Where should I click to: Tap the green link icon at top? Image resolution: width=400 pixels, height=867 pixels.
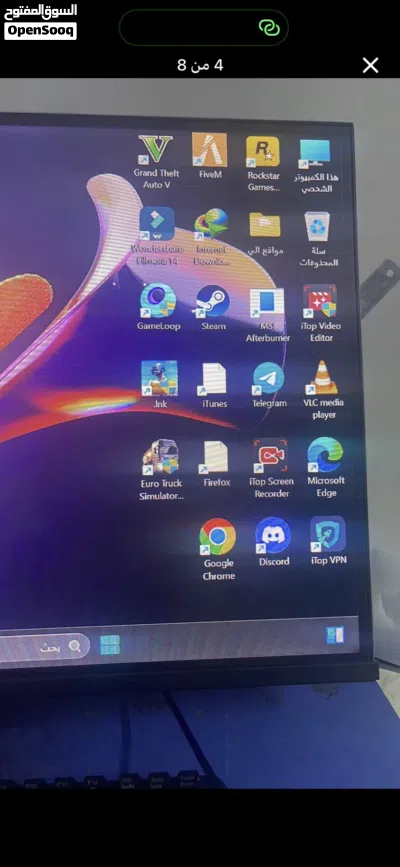coord(270,28)
